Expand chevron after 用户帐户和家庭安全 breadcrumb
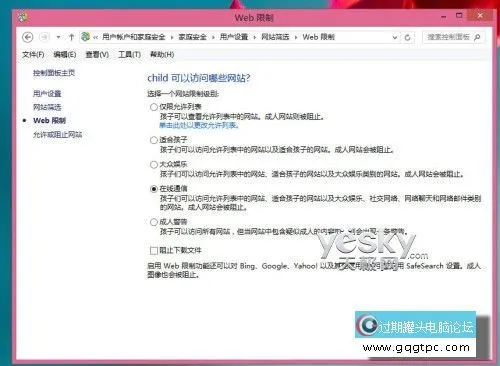The image size is (500, 366). click(x=172, y=37)
